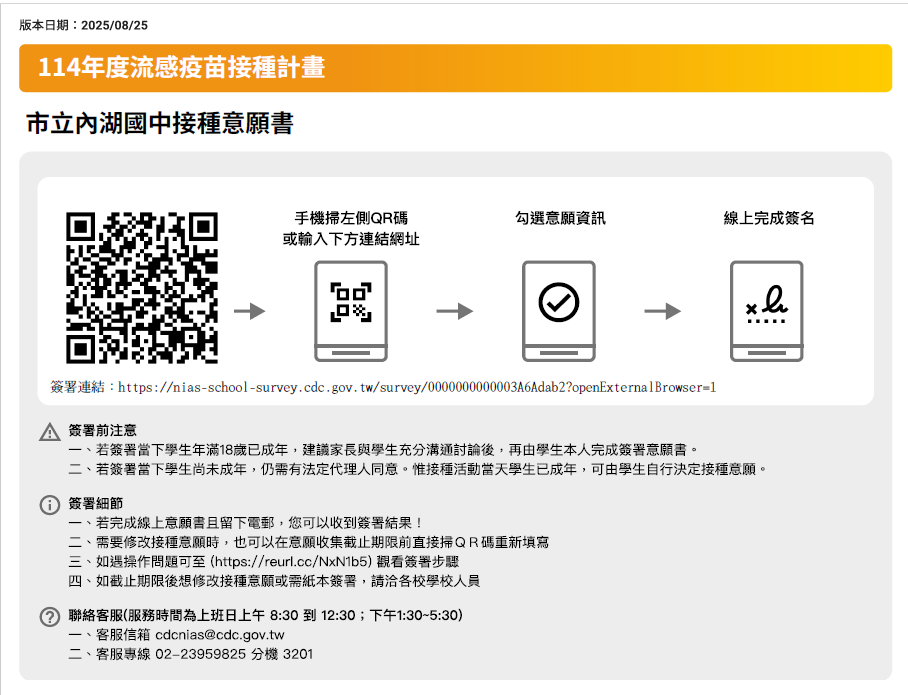Click the info circle icon beside 簽署細節
The width and height of the screenshot is (908, 695).
[x=50, y=504]
